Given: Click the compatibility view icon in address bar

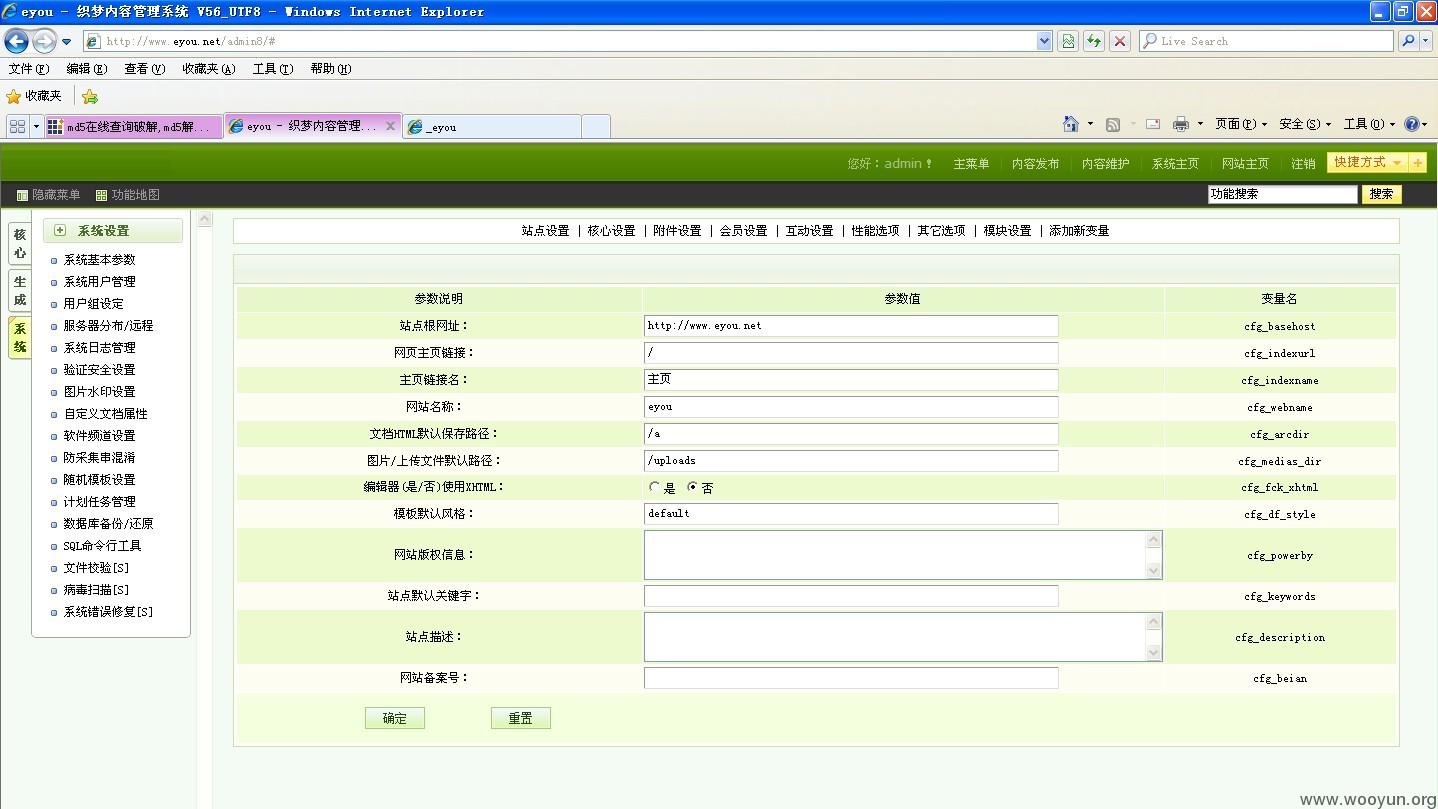Looking at the screenshot, I should [x=1068, y=41].
